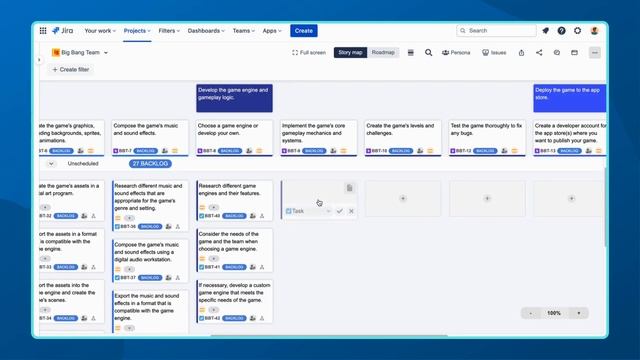Image resolution: width=640 pixels, height=360 pixels.
Task: Click the Jira logo
Action: pos(63,31)
